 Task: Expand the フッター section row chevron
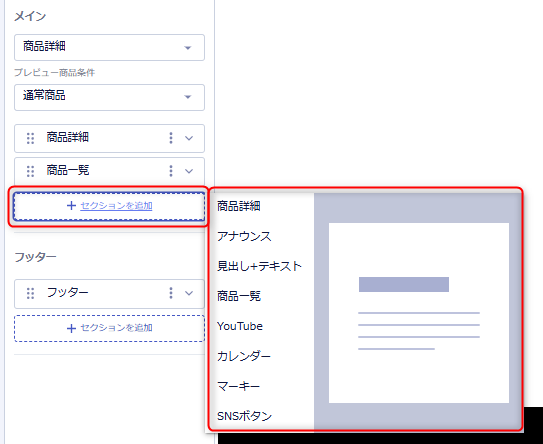(189, 293)
